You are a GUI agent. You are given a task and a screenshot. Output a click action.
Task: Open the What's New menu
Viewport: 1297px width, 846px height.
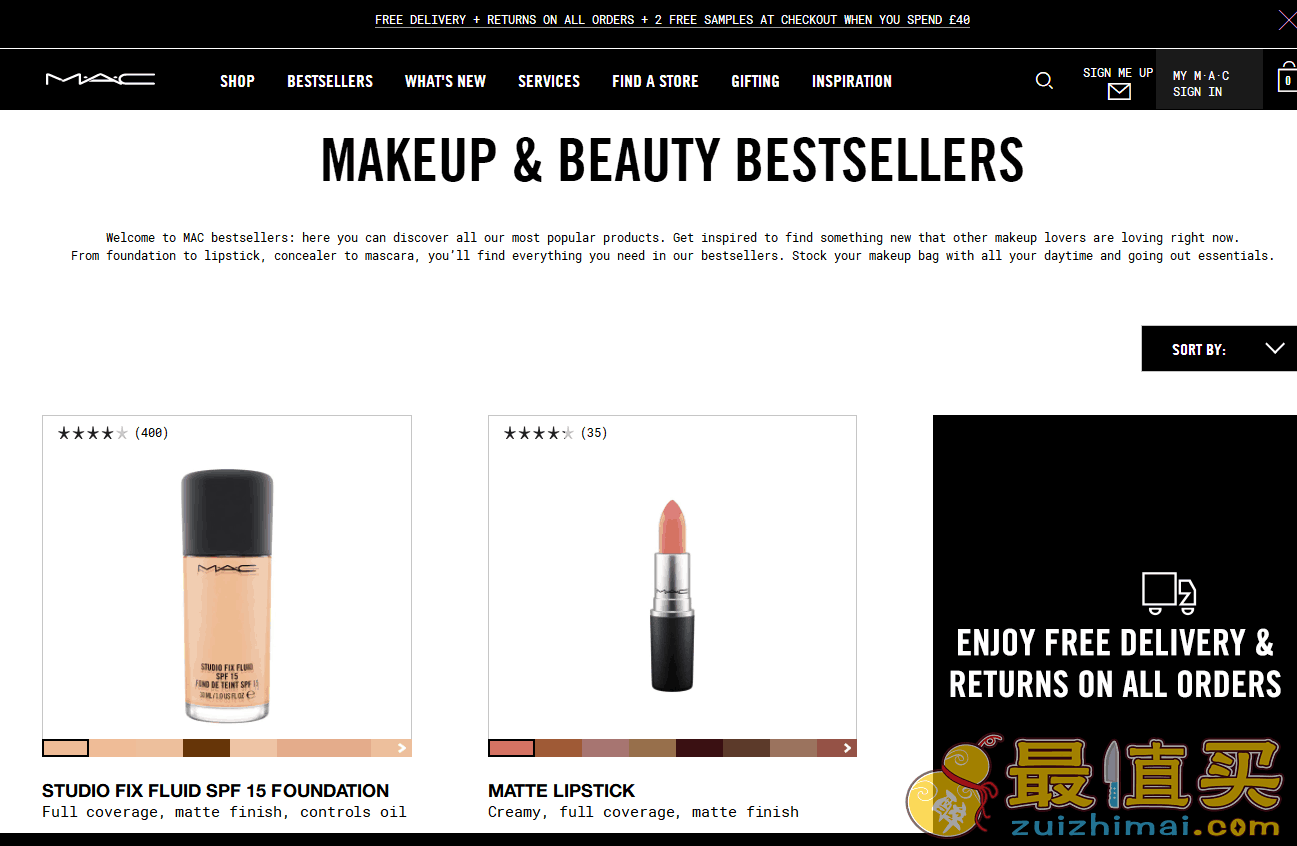coord(445,81)
